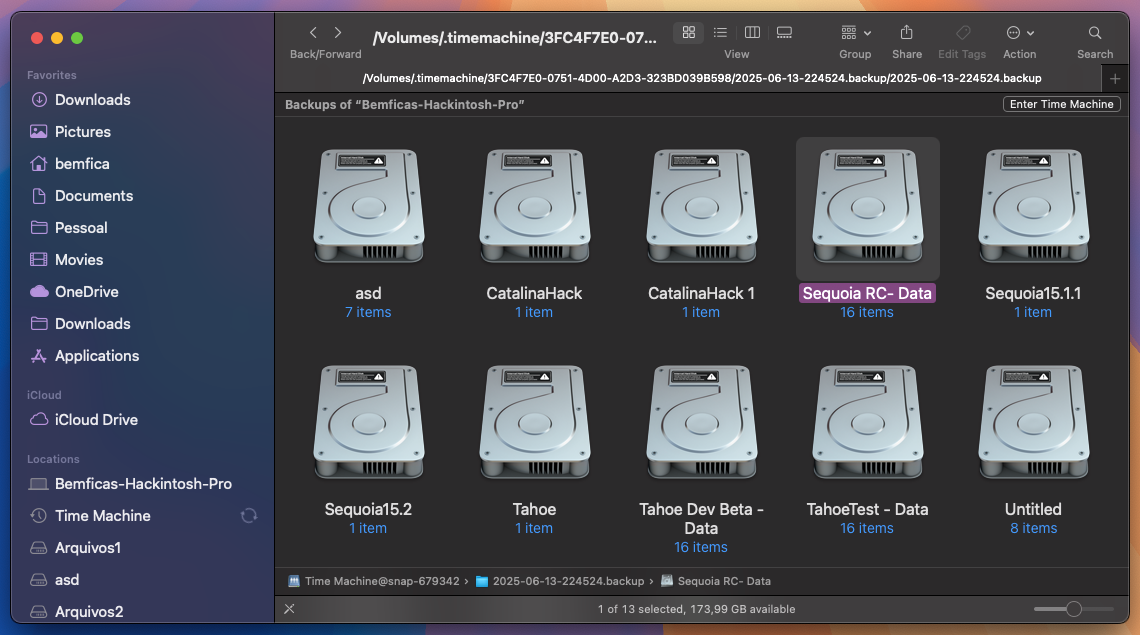Screen dimensions: 1140x635
Task: Select the Tahoe disk icon
Action: pyautogui.click(x=534, y=423)
